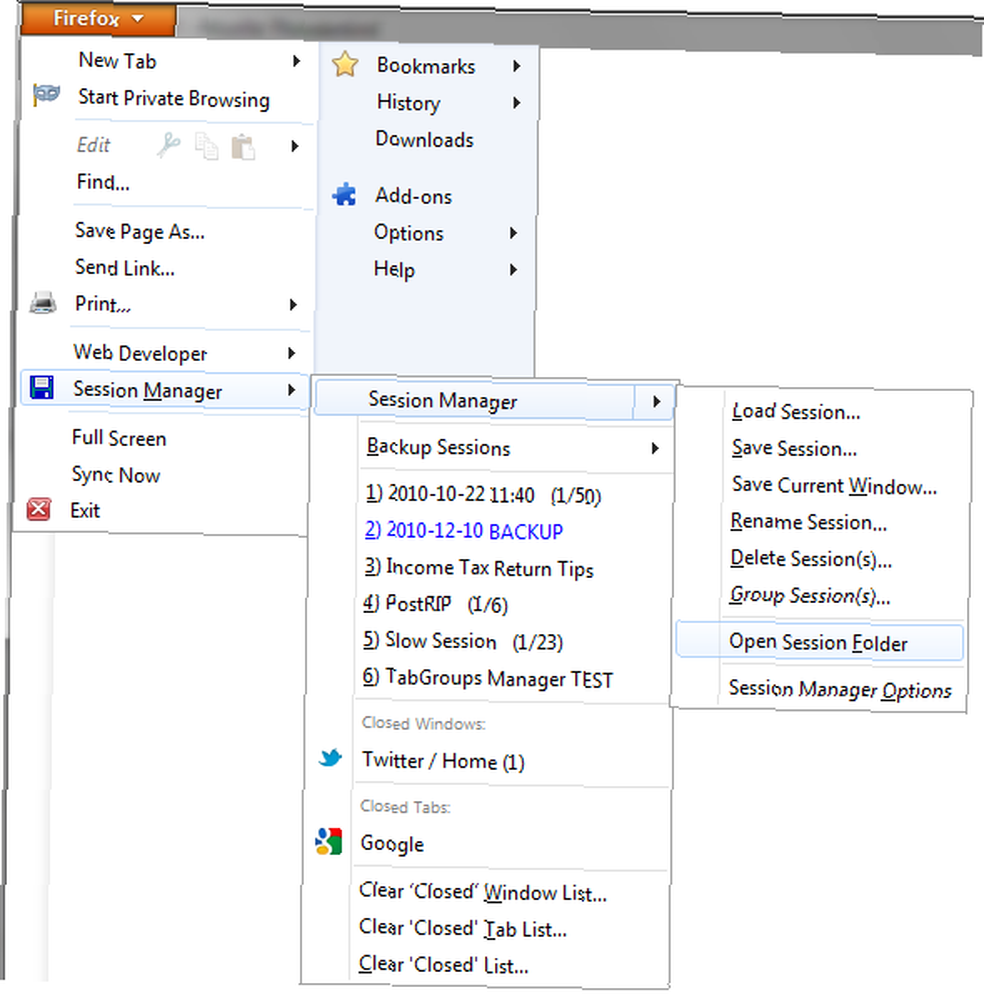Load the PostRIP session
The width and height of the screenshot is (984, 1000).
pos(436,604)
